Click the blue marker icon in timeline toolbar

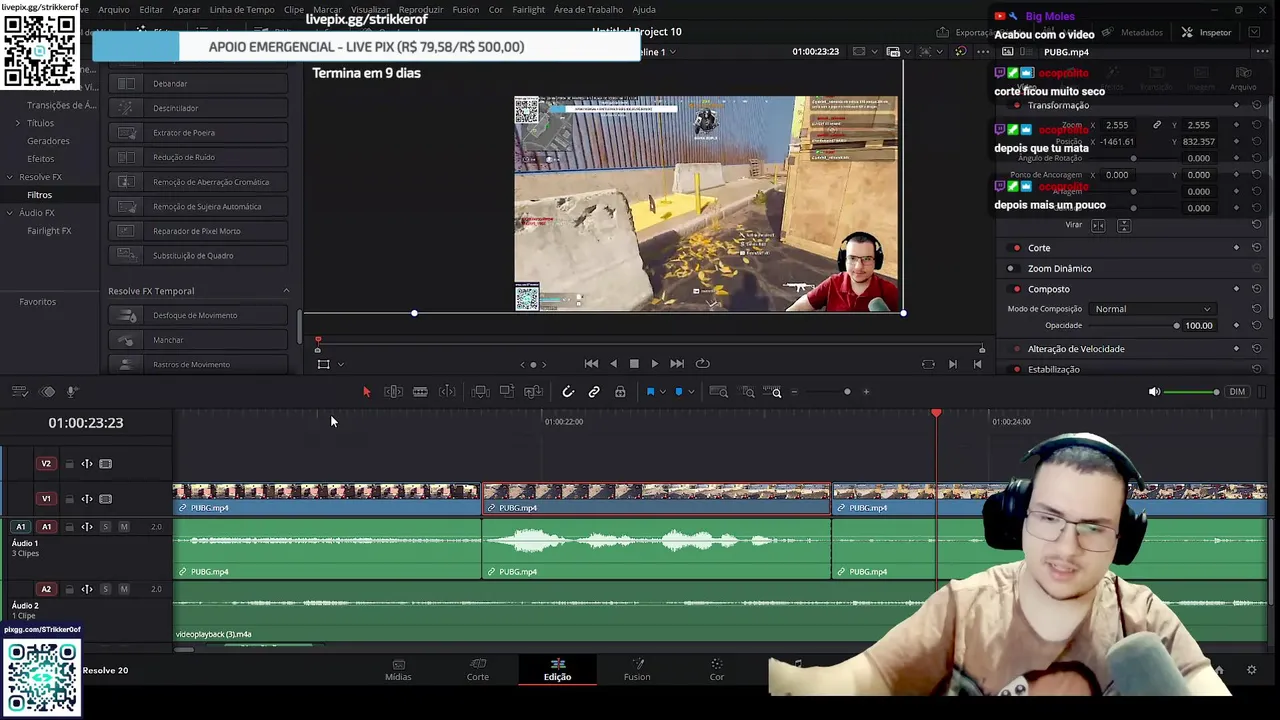(679, 392)
